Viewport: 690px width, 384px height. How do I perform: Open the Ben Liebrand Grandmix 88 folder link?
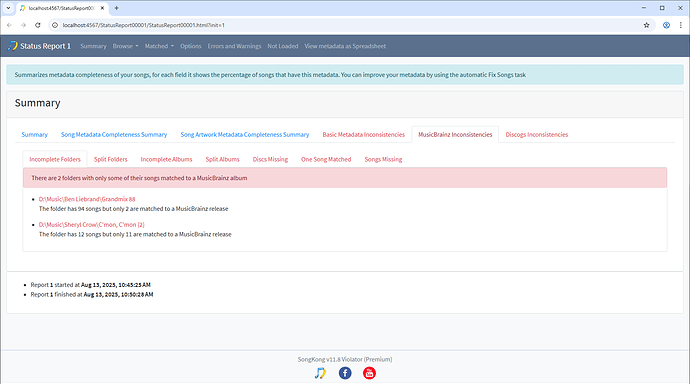[x=87, y=199]
